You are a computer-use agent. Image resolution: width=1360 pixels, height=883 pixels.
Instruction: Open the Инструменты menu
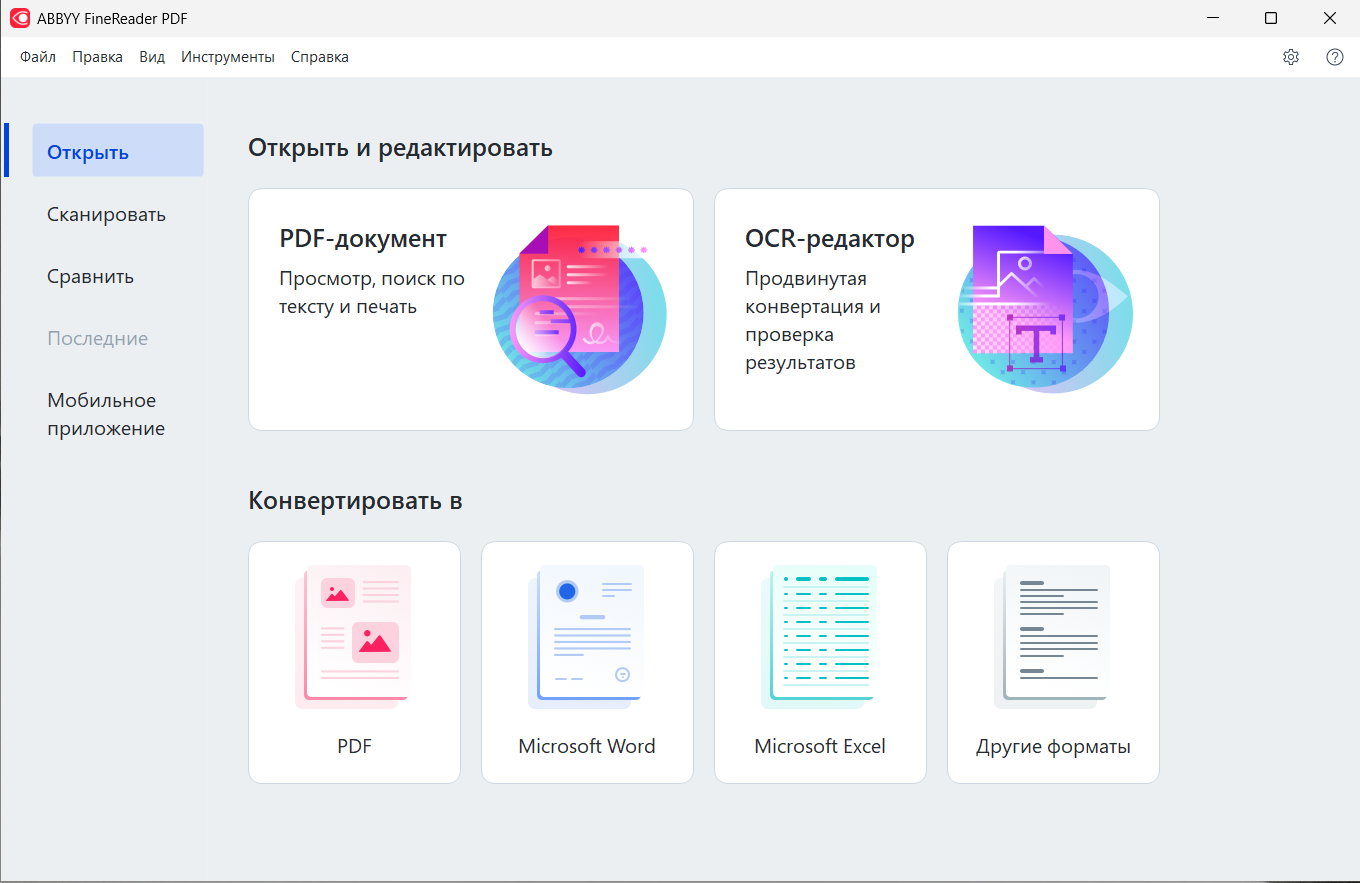[228, 57]
